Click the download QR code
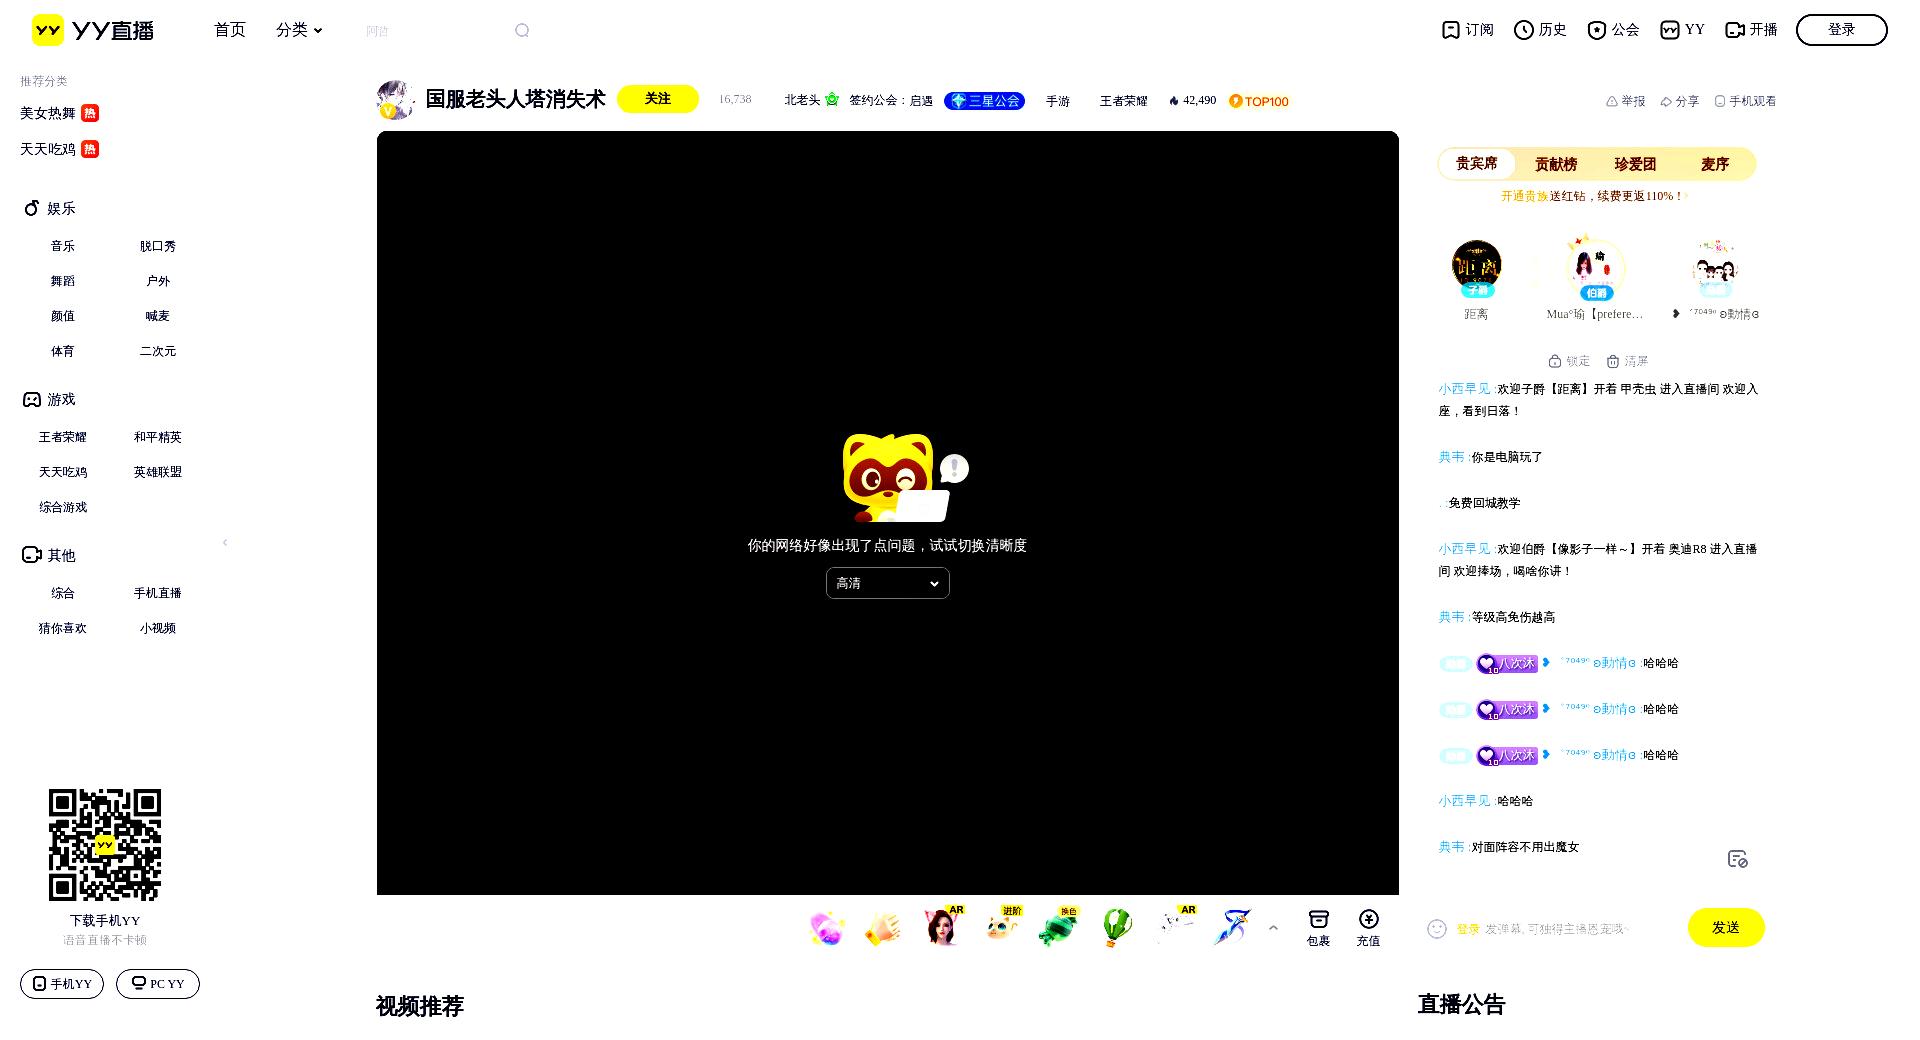This screenshot has height=1040, width=1920. pos(105,845)
